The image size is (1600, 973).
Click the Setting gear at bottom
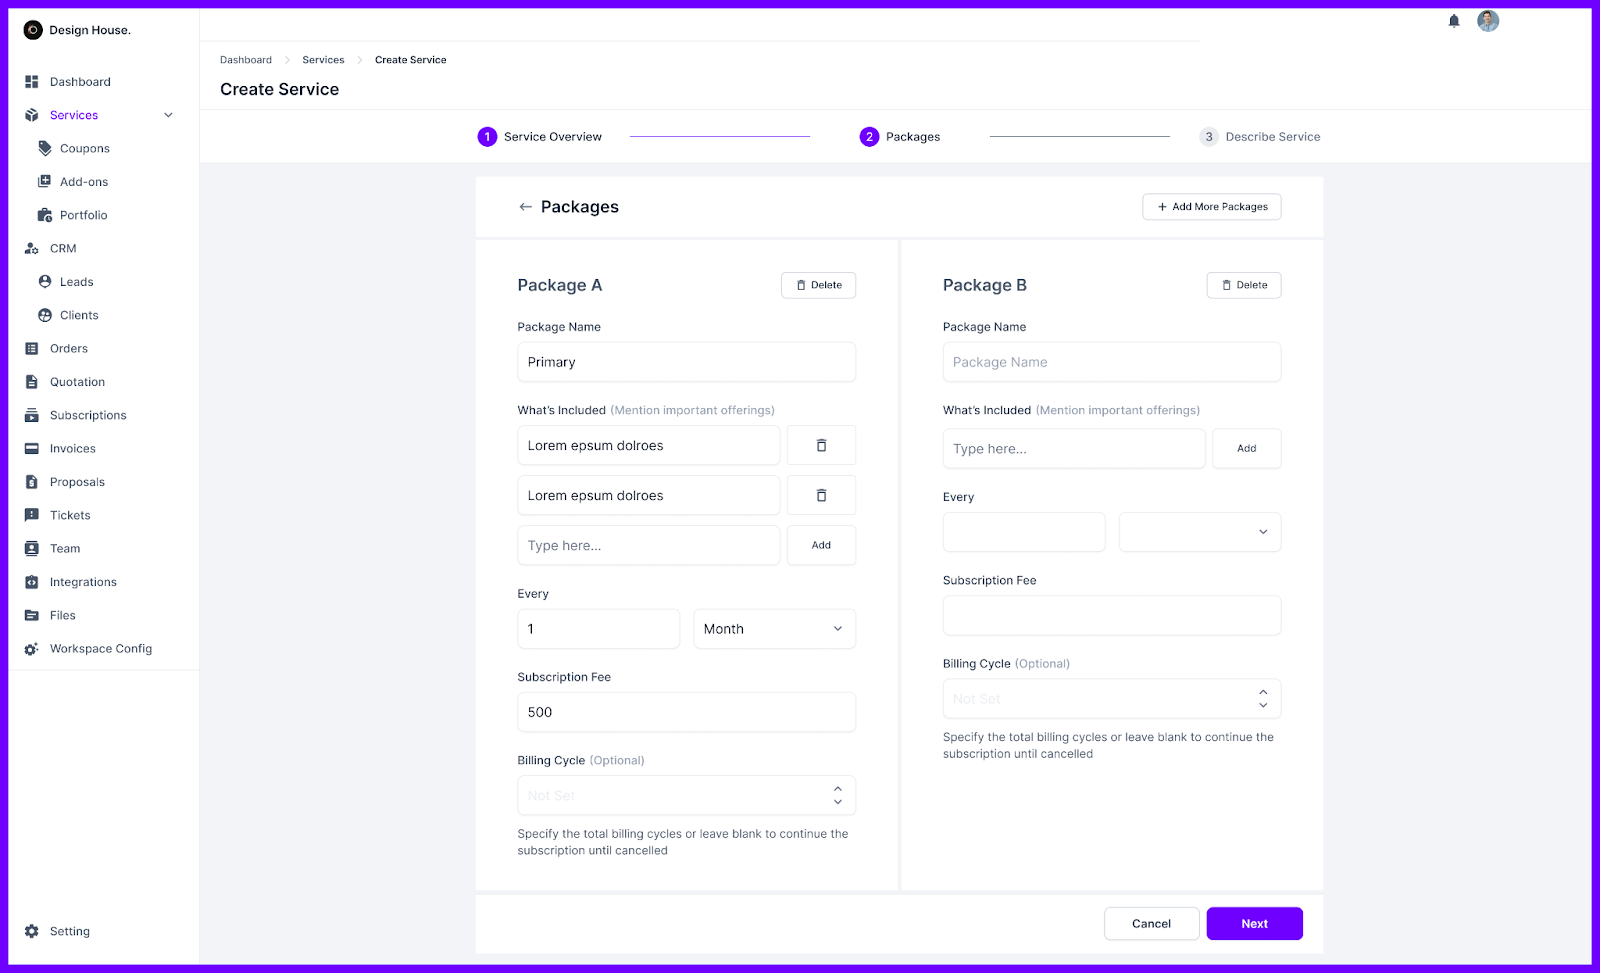tap(31, 931)
